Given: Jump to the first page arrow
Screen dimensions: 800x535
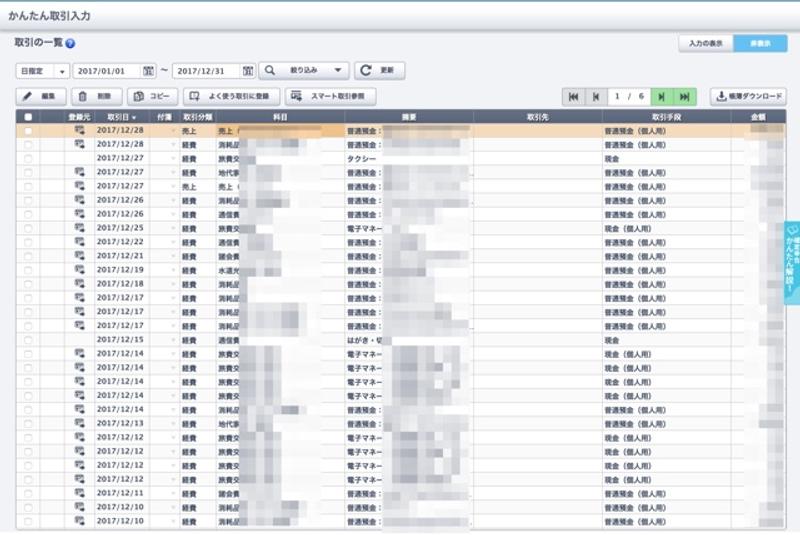Looking at the screenshot, I should click(x=573, y=97).
